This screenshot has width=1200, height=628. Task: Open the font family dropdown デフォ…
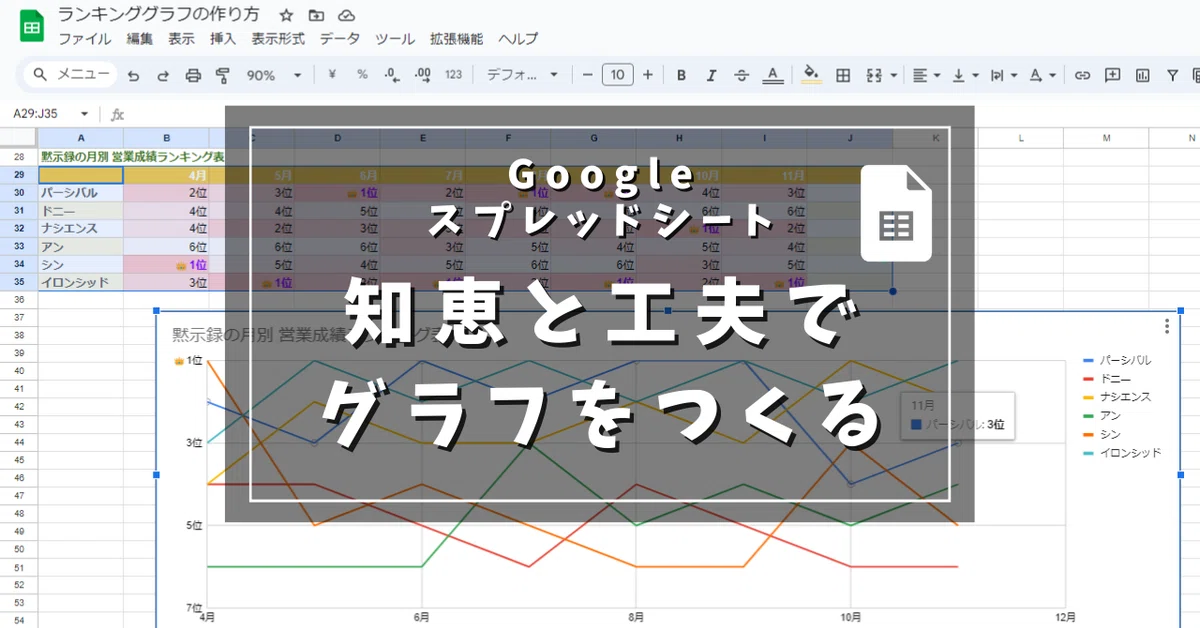522,75
